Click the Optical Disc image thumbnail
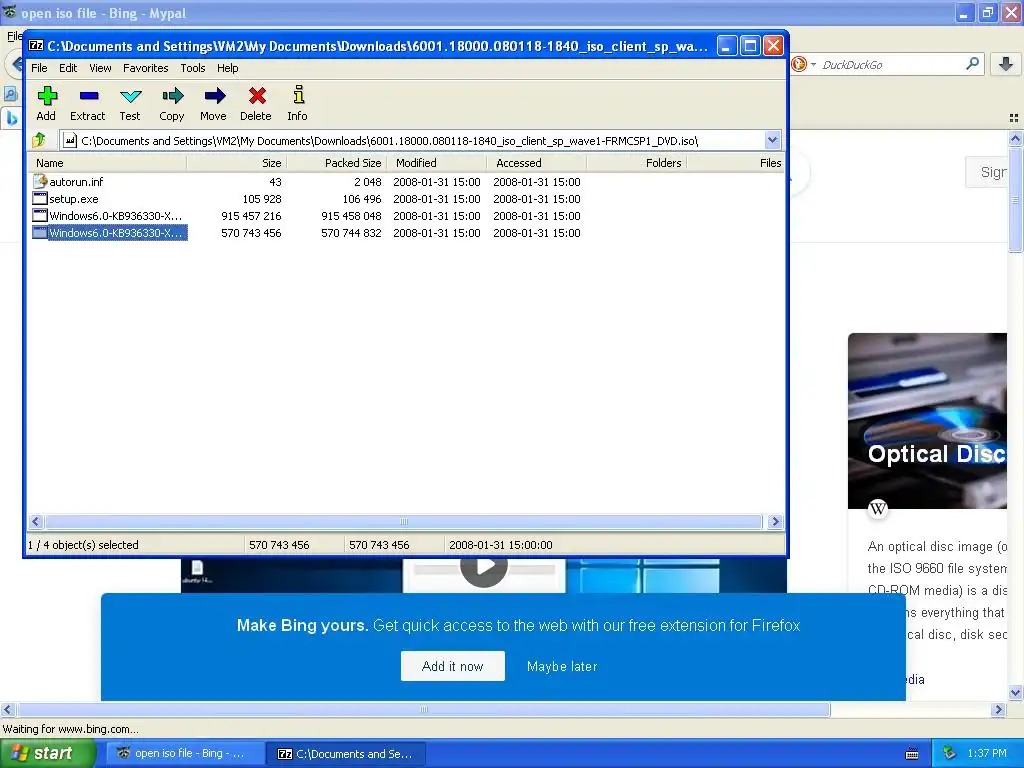The height and width of the screenshot is (768, 1024). tap(927, 421)
